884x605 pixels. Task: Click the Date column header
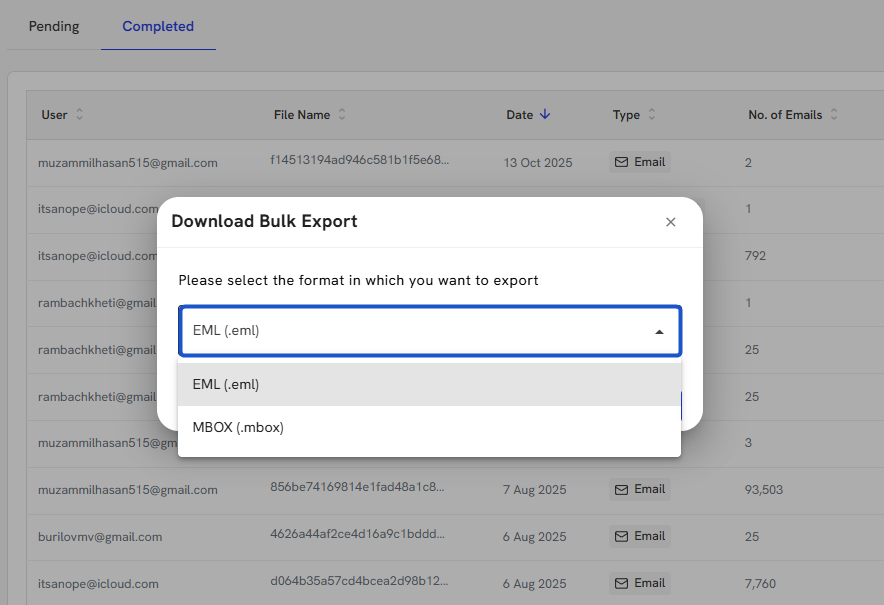[519, 115]
